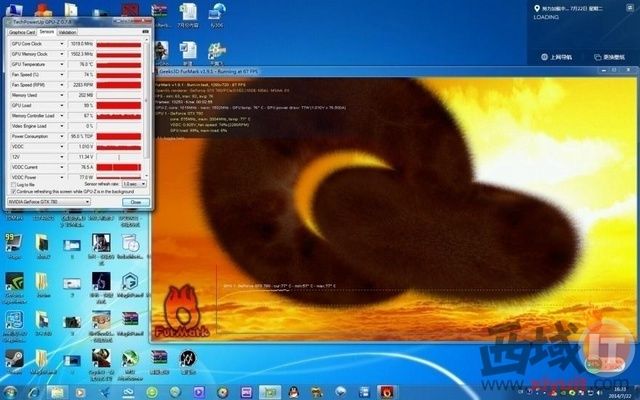Open the disc installer desktop icon

click(131, 243)
